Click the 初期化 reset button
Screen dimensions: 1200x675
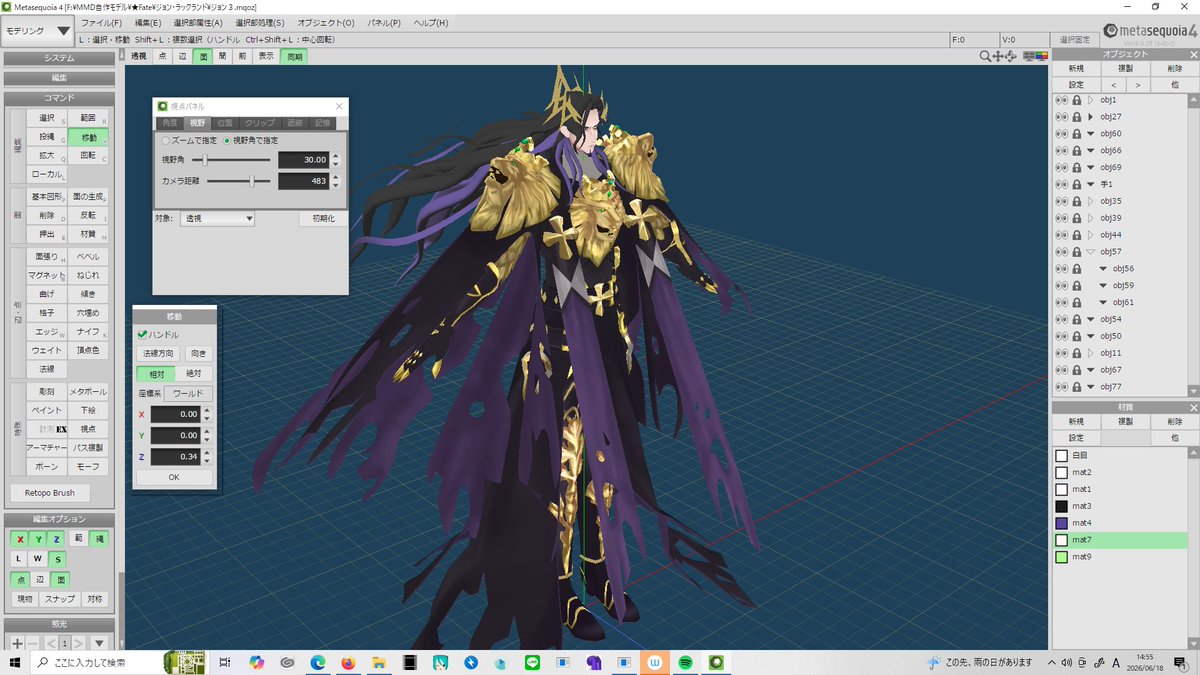pyautogui.click(x=321, y=218)
